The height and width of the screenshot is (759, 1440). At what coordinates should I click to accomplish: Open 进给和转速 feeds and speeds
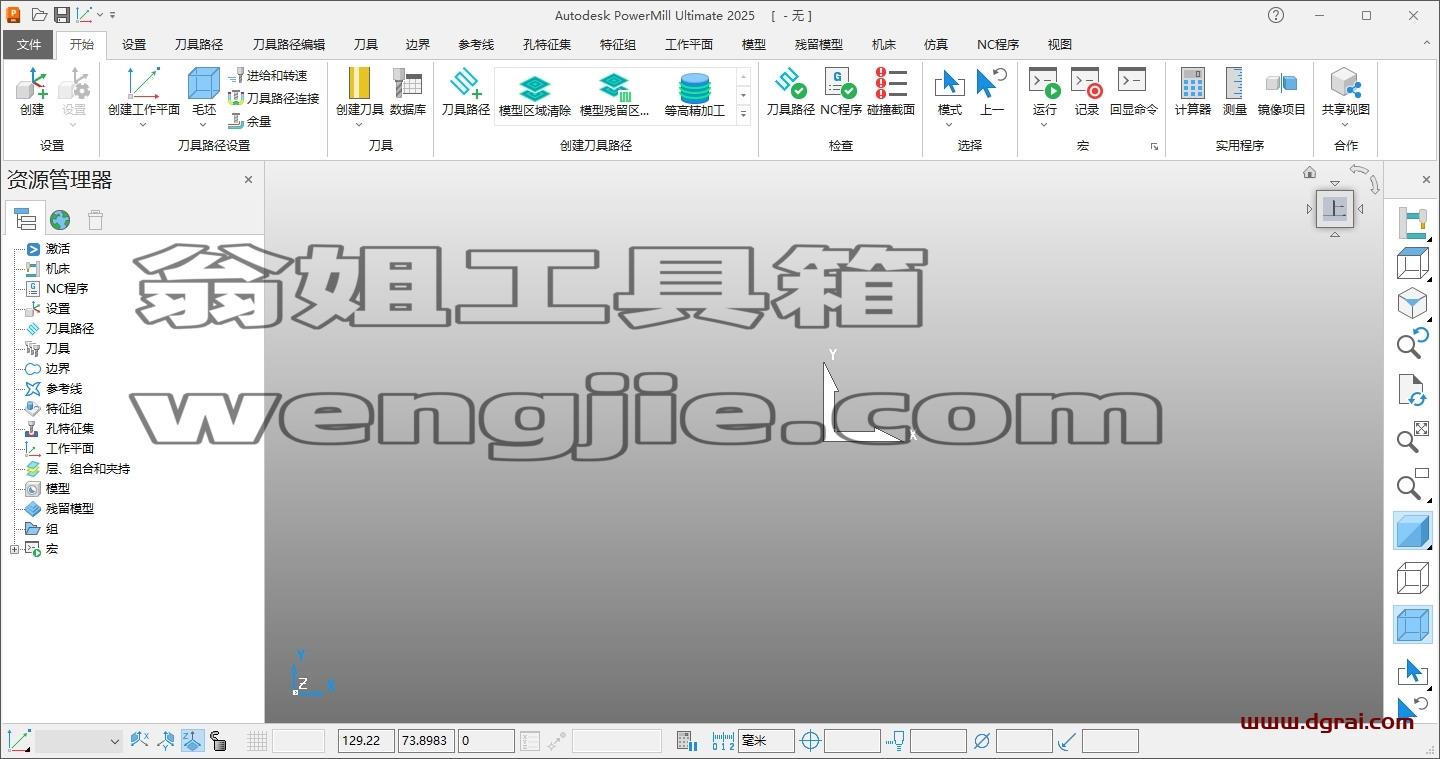pyautogui.click(x=268, y=76)
